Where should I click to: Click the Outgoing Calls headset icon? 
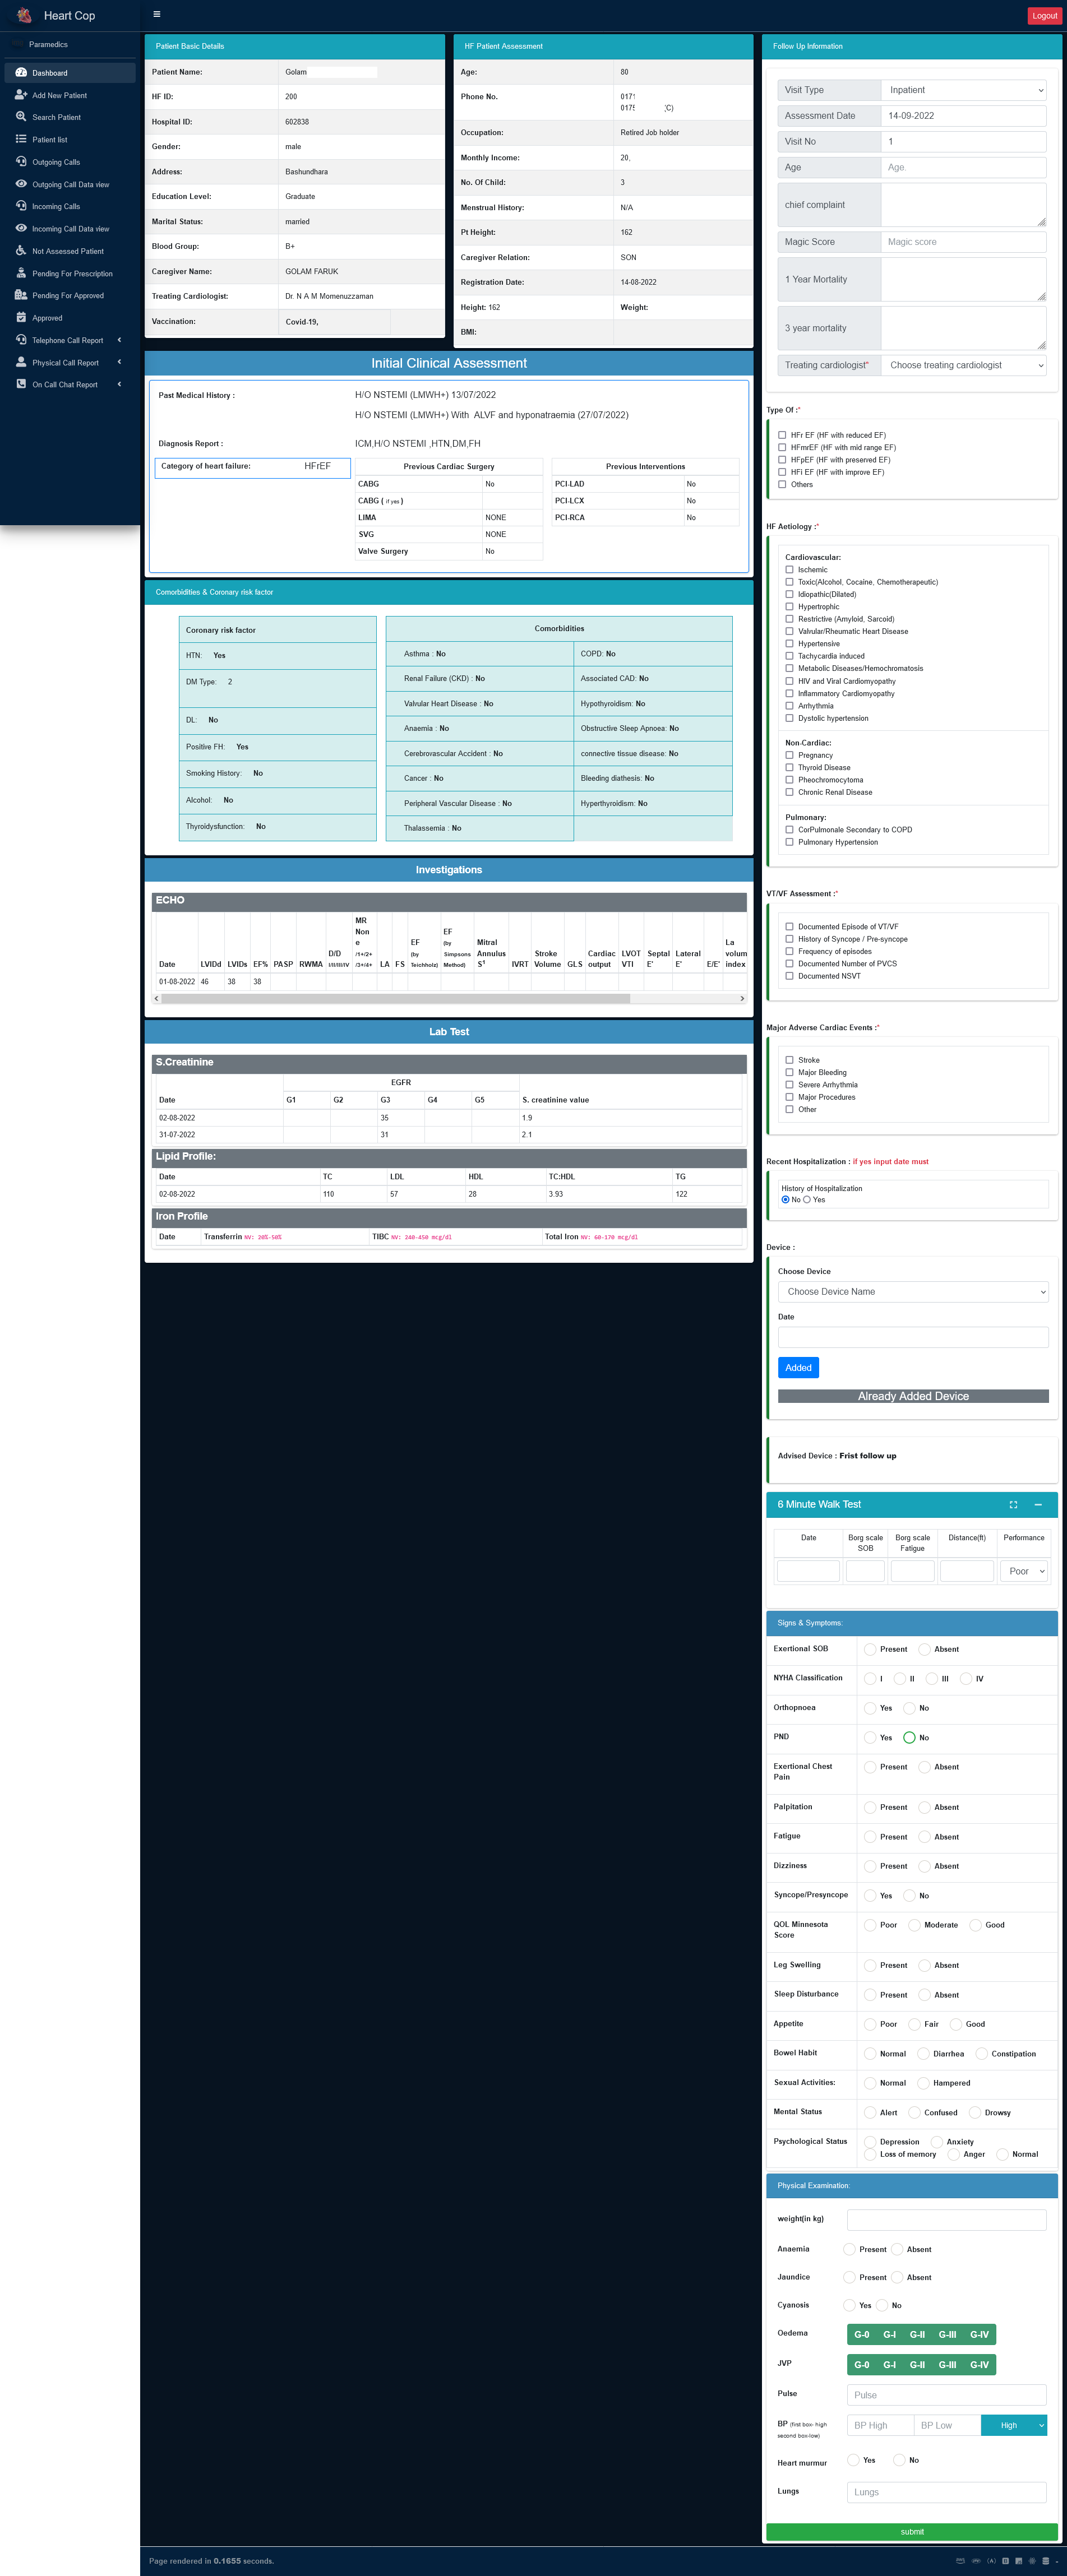pos(21,162)
